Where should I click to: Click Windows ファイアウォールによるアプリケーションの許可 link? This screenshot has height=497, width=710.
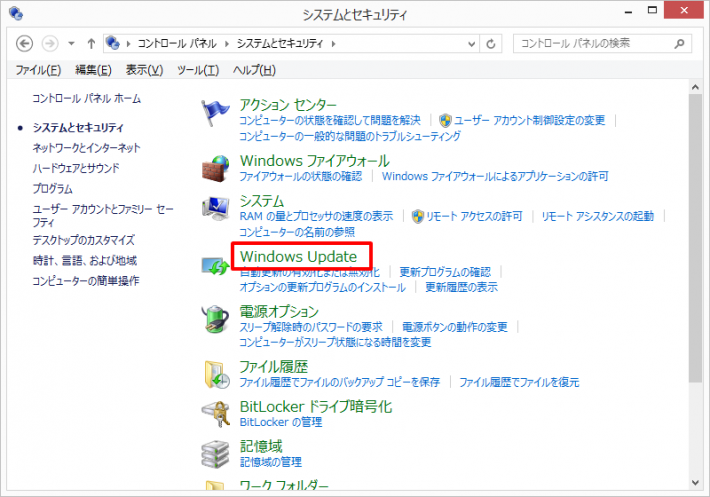tap(495, 176)
